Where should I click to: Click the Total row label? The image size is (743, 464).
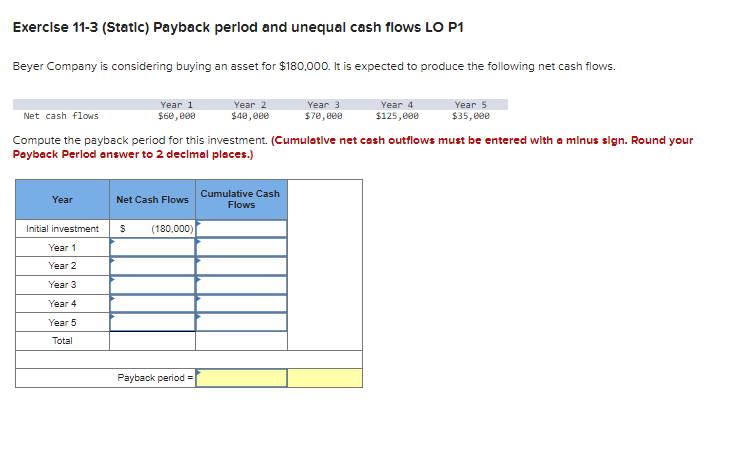pos(62,340)
